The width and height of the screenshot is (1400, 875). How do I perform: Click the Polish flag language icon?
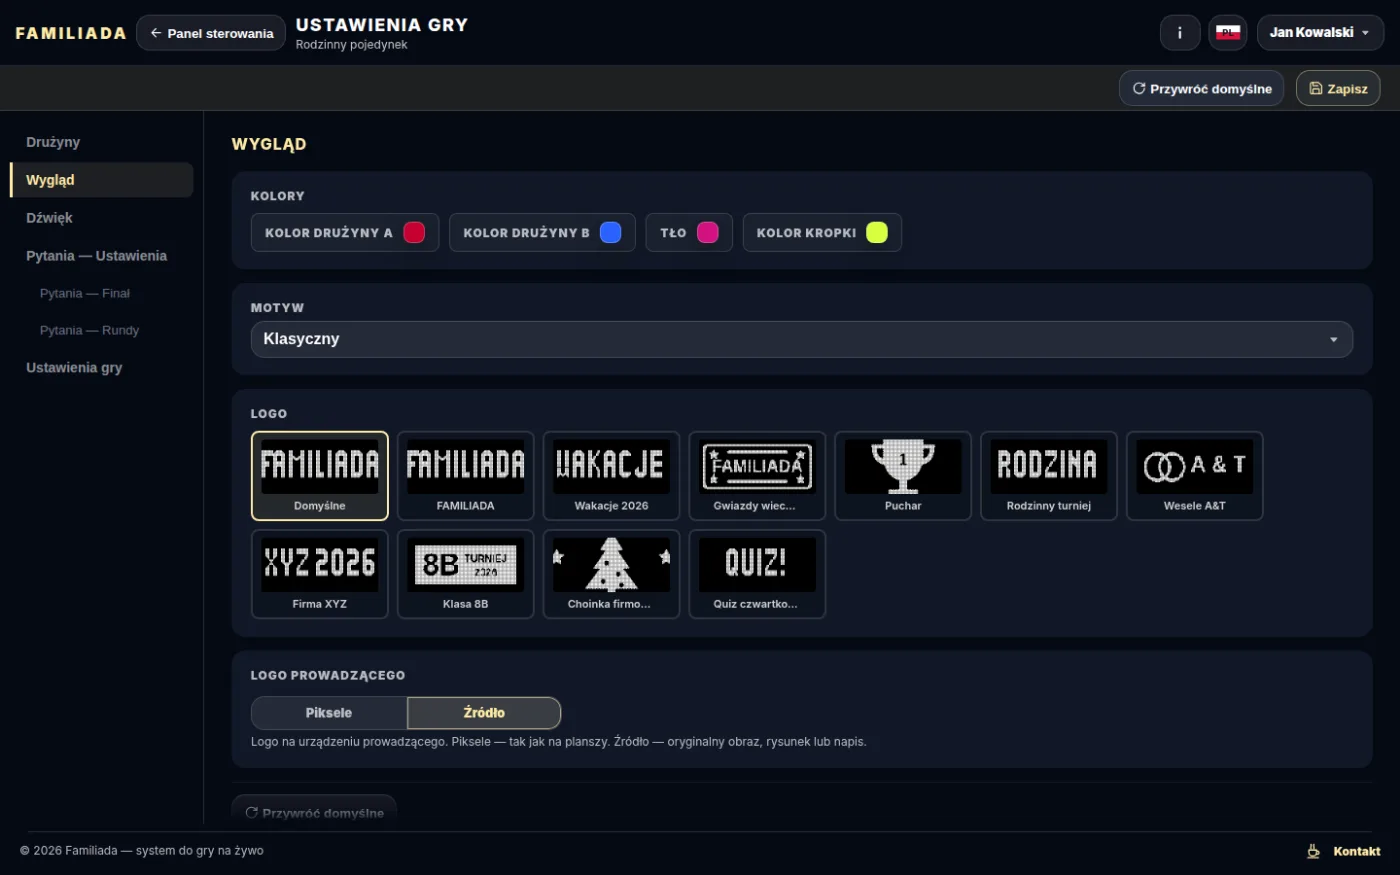click(1228, 33)
